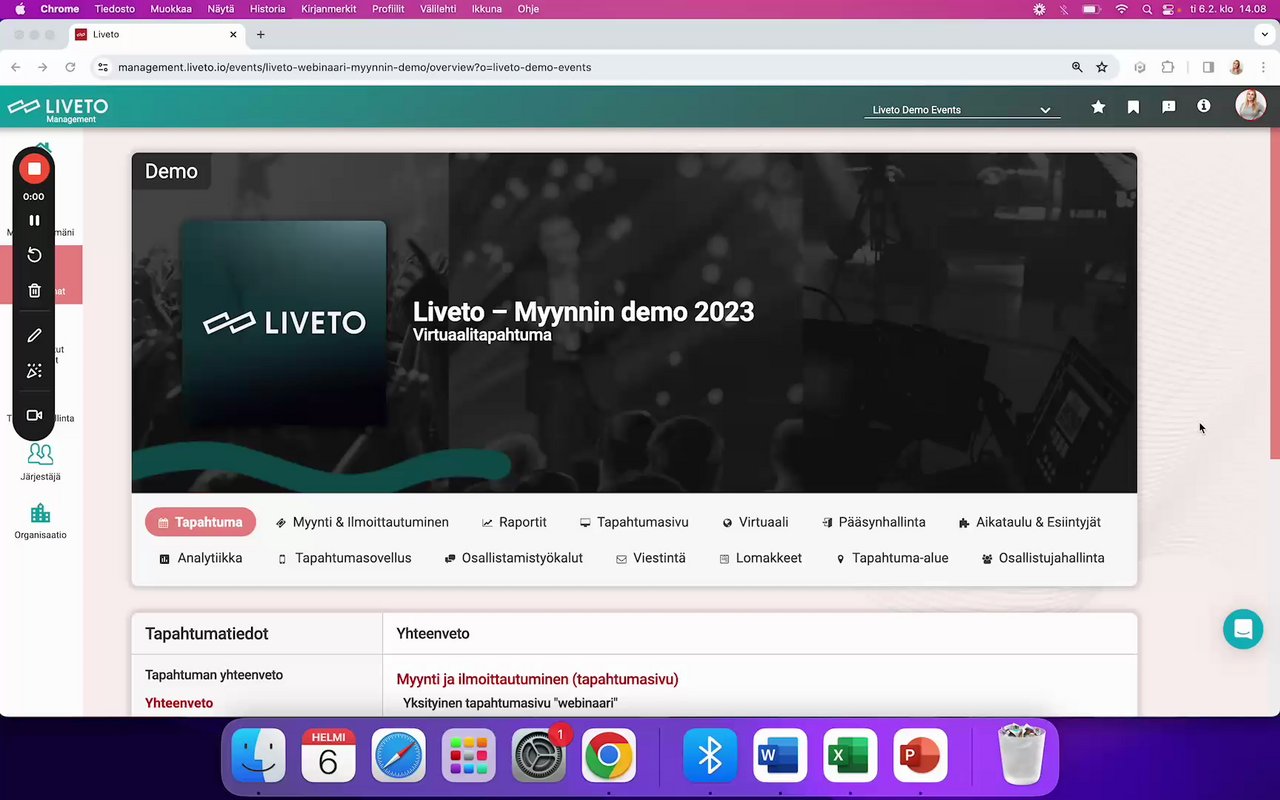Open the info icon in the Liveto header
1280x800 pixels.
click(1204, 106)
